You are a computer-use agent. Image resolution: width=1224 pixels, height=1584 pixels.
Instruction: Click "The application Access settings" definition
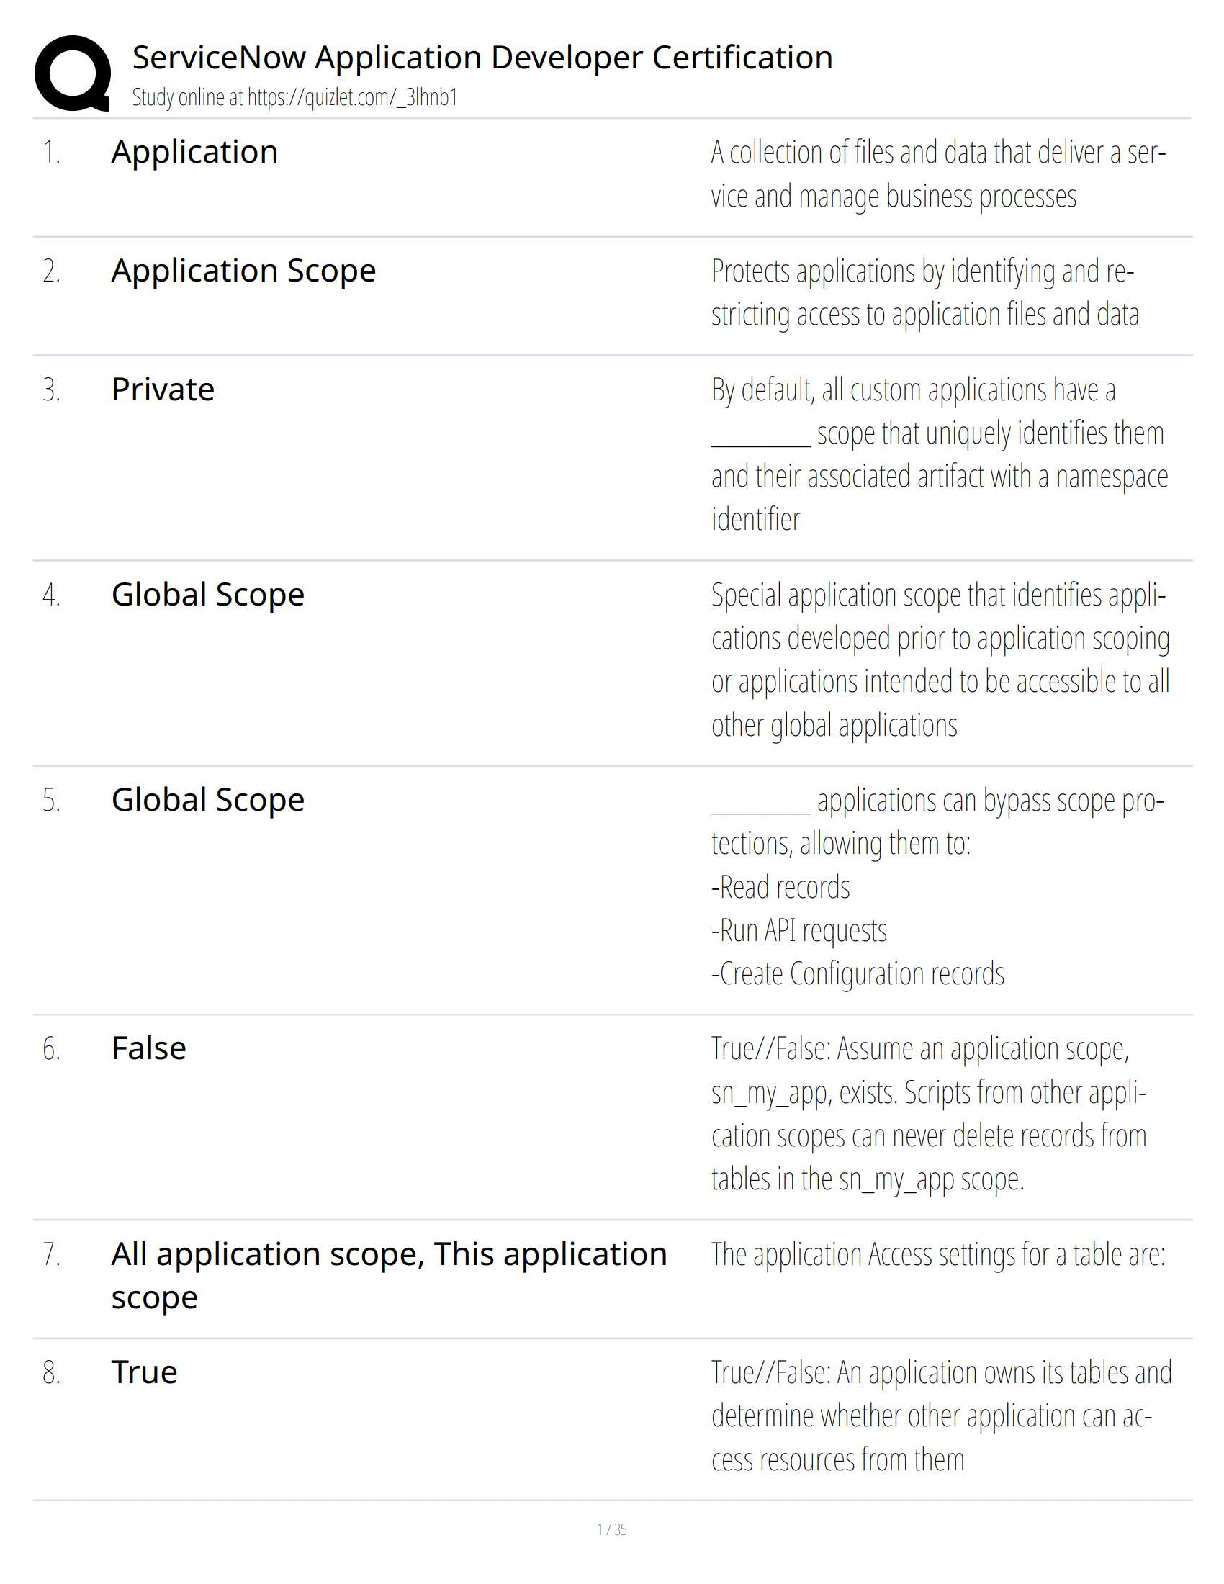[x=938, y=1254]
